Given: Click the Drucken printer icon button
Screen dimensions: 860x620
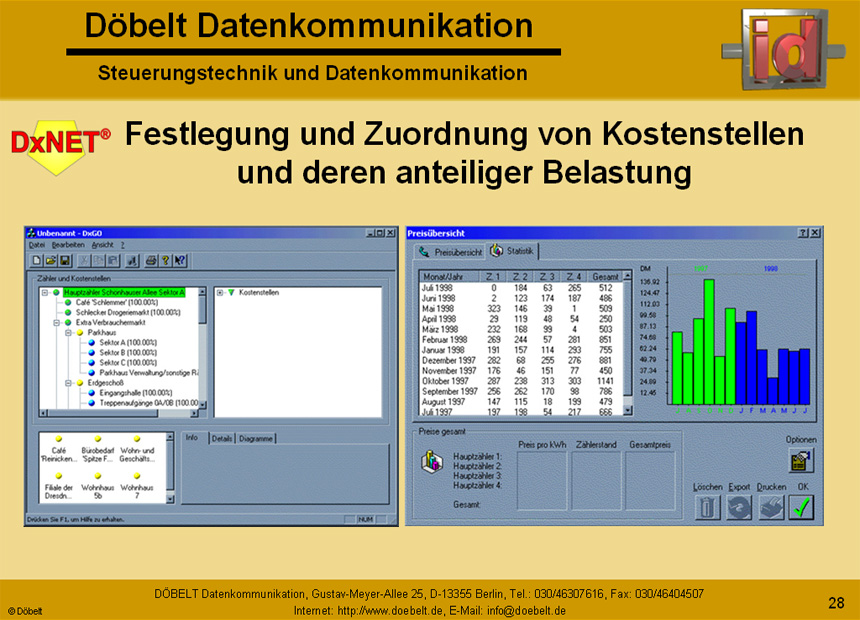Looking at the screenshot, I should pos(771,507).
